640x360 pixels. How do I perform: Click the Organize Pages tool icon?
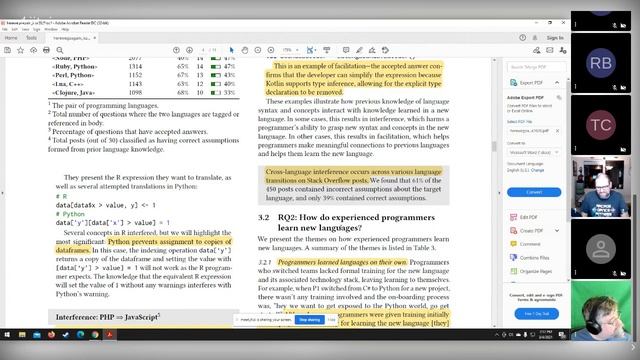point(513,271)
